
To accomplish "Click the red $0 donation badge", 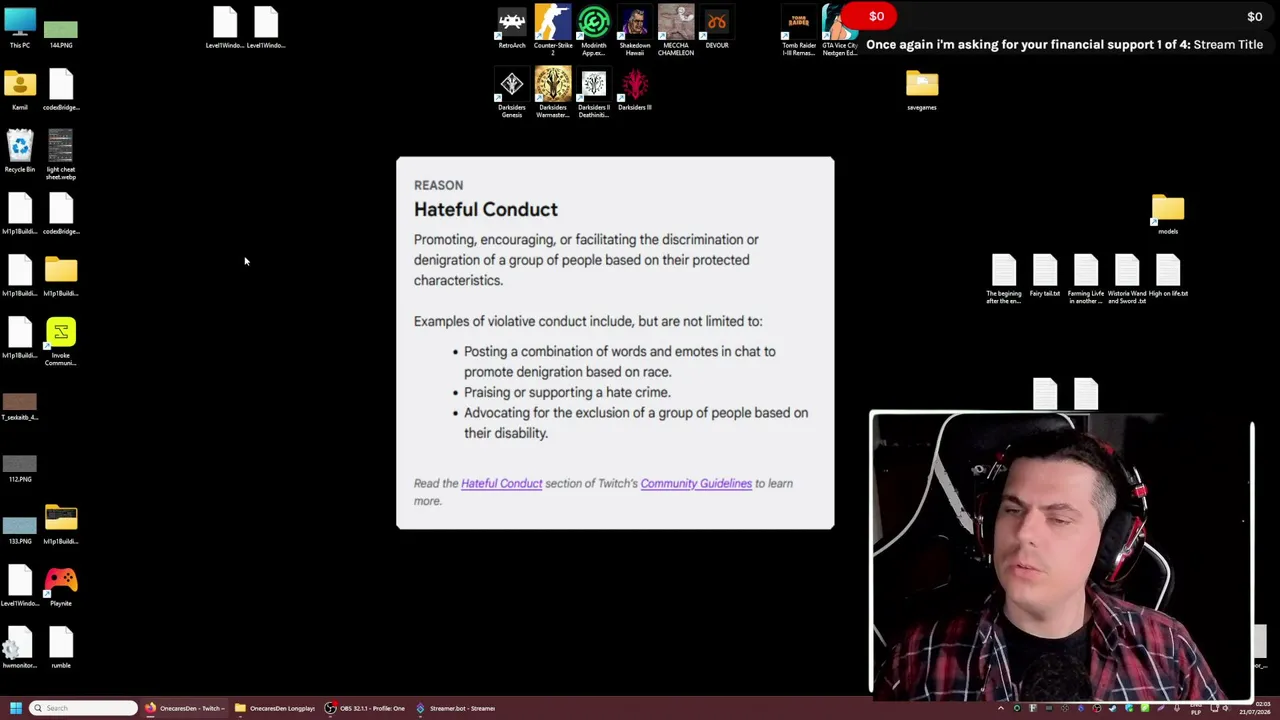I will [x=868, y=16].
